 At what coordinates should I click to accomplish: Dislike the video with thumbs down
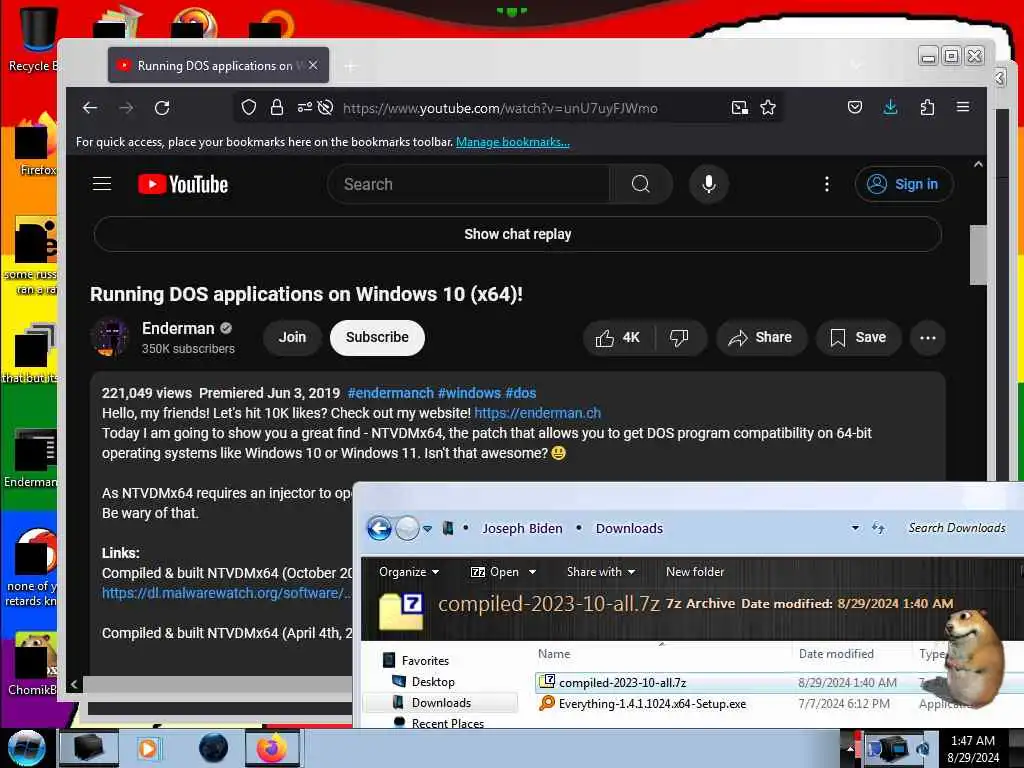[x=679, y=338]
